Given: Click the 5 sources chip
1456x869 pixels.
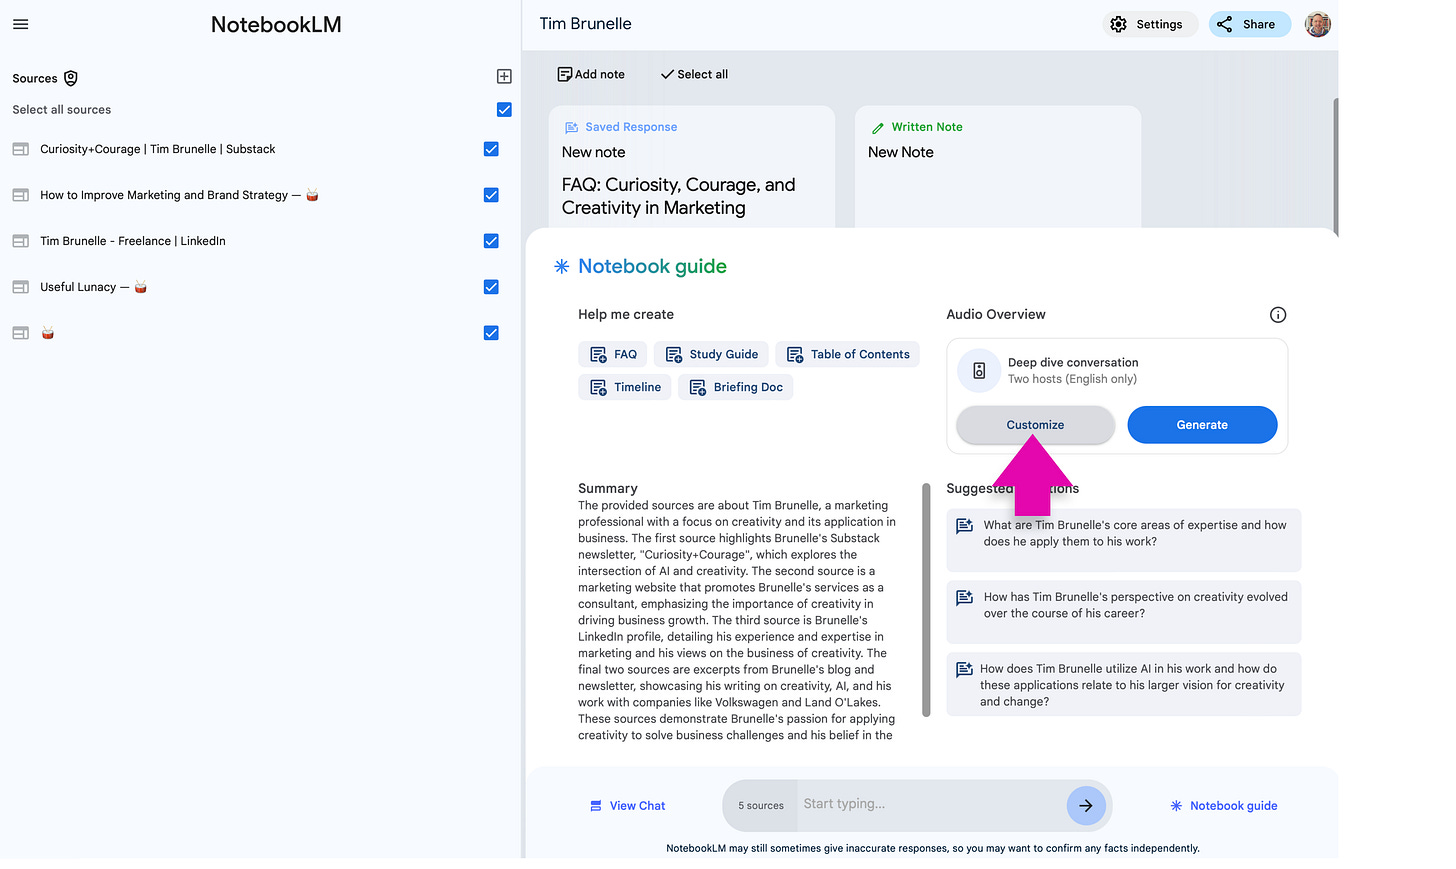Looking at the screenshot, I should [761, 806].
